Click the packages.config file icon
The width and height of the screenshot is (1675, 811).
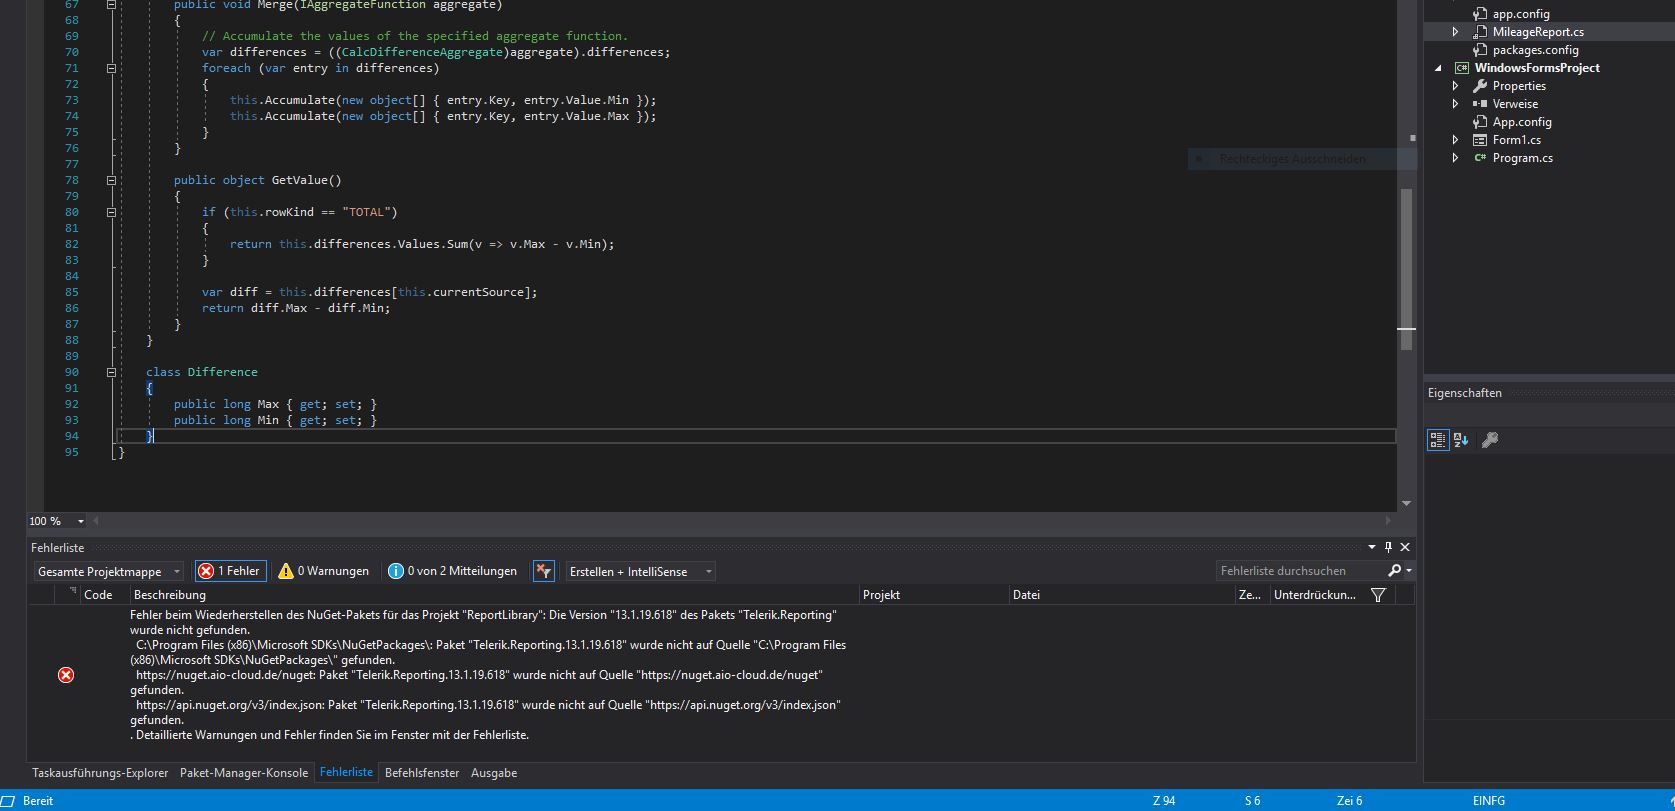pyautogui.click(x=1480, y=50)
